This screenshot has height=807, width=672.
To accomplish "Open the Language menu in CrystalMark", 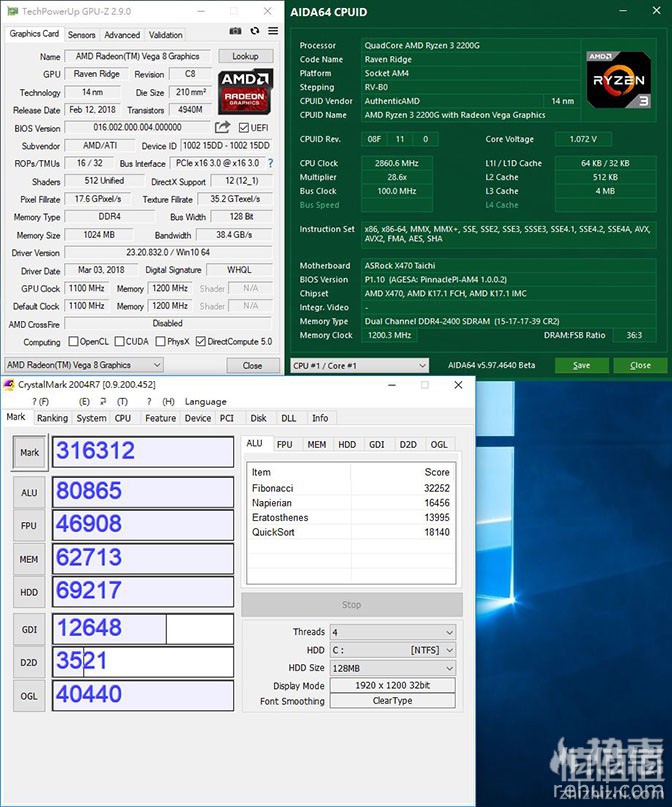I will 206,401.
